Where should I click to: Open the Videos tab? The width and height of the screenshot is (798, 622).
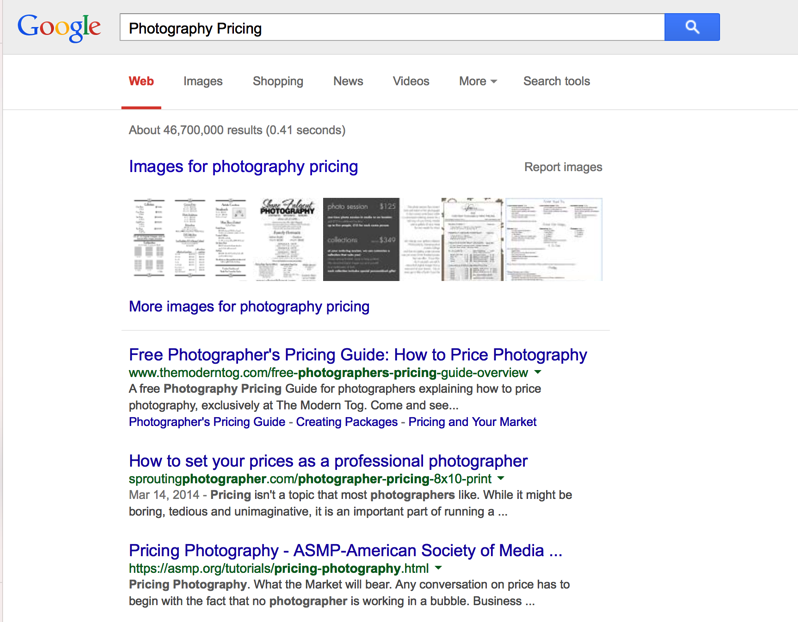click(x=411, y=81)
